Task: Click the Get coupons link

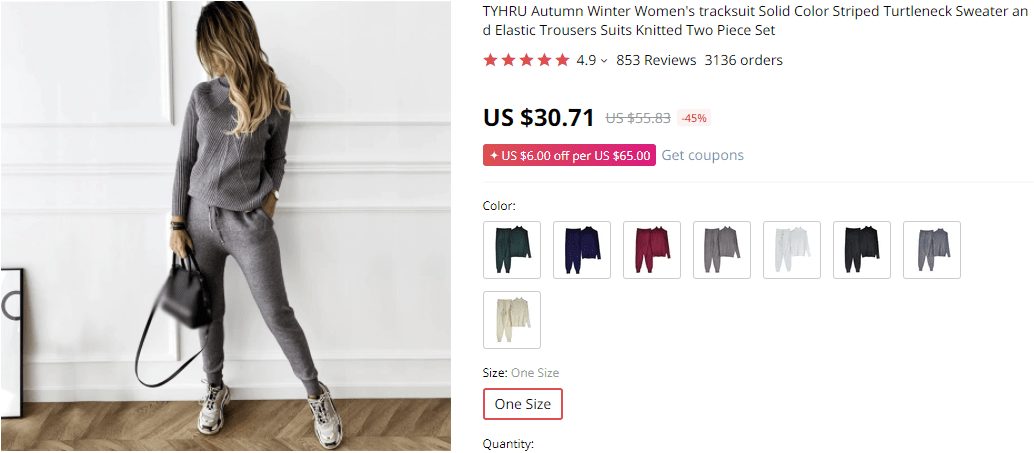Action: (702, 155)
